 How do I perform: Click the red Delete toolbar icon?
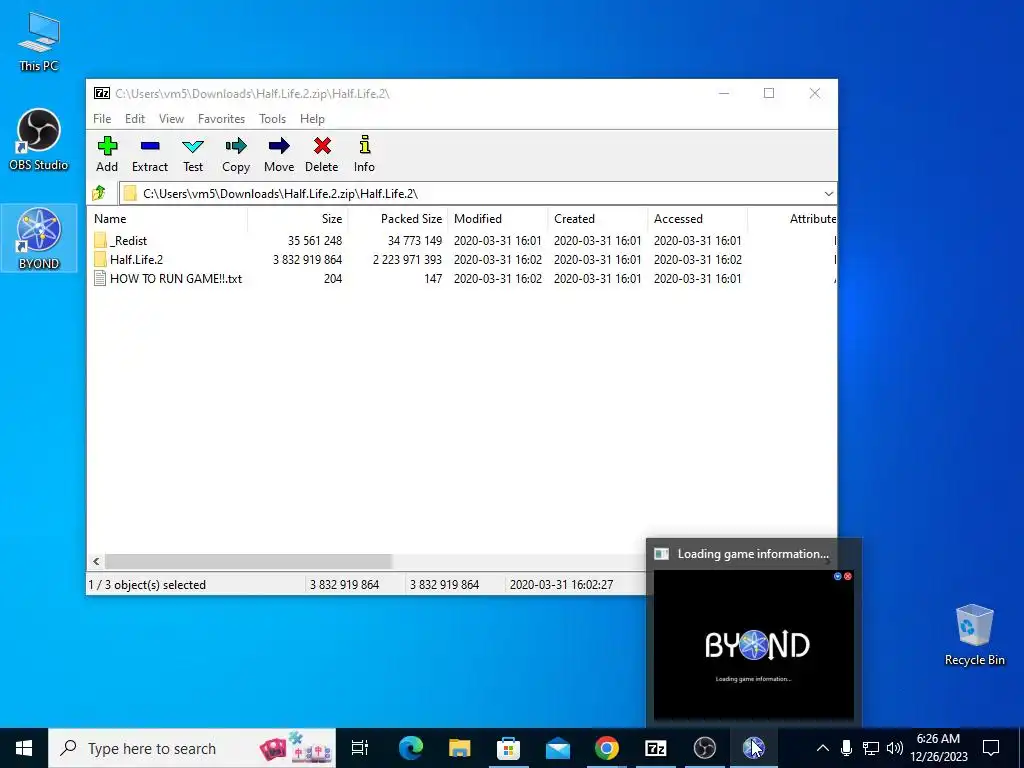(x=322, y=155)
